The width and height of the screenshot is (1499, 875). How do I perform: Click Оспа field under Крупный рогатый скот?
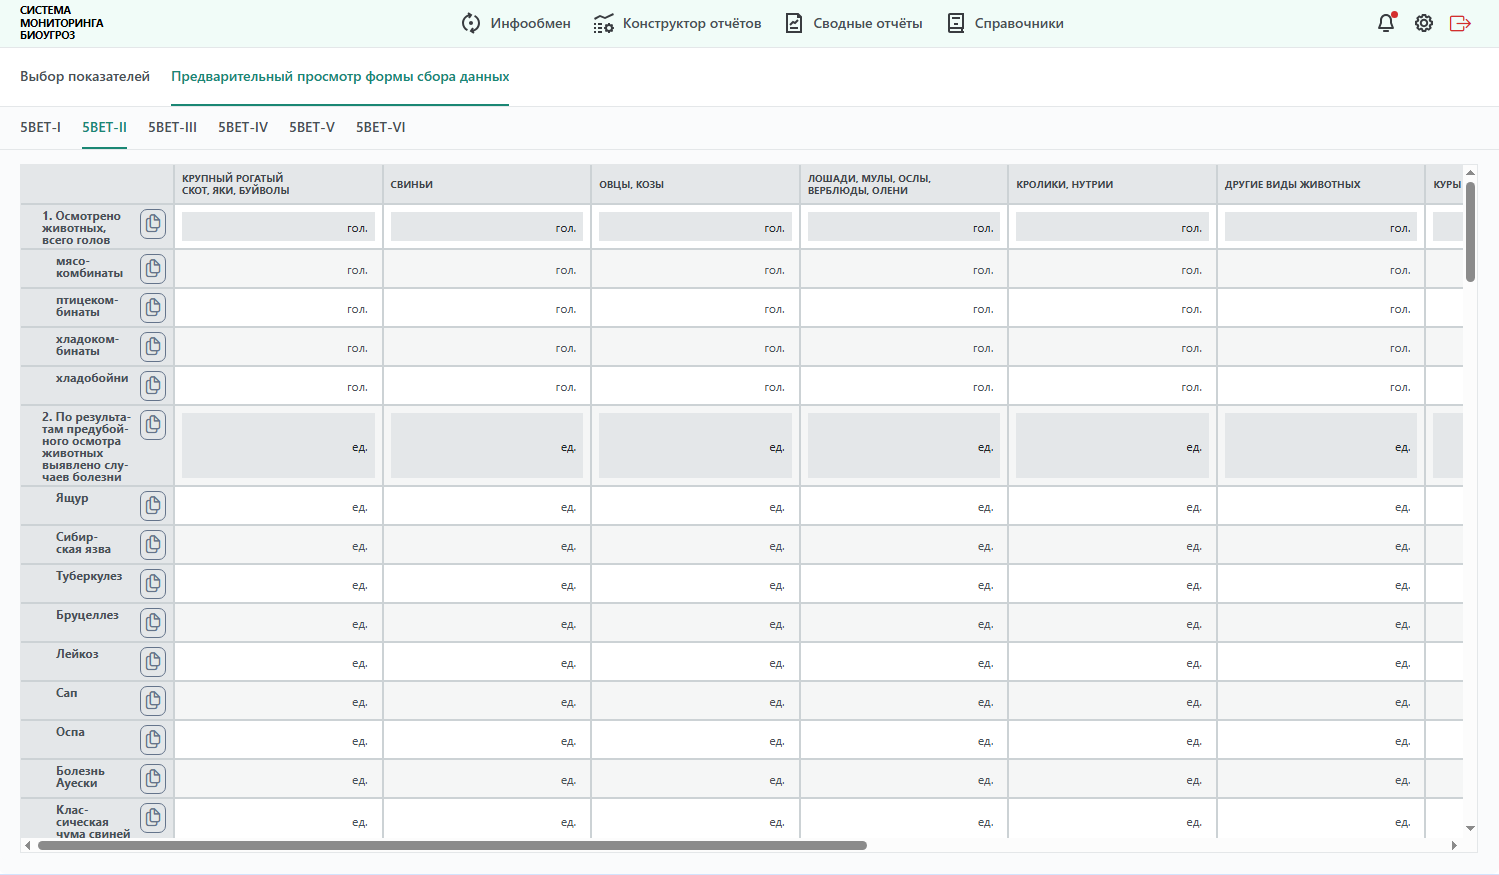point(278,740)
